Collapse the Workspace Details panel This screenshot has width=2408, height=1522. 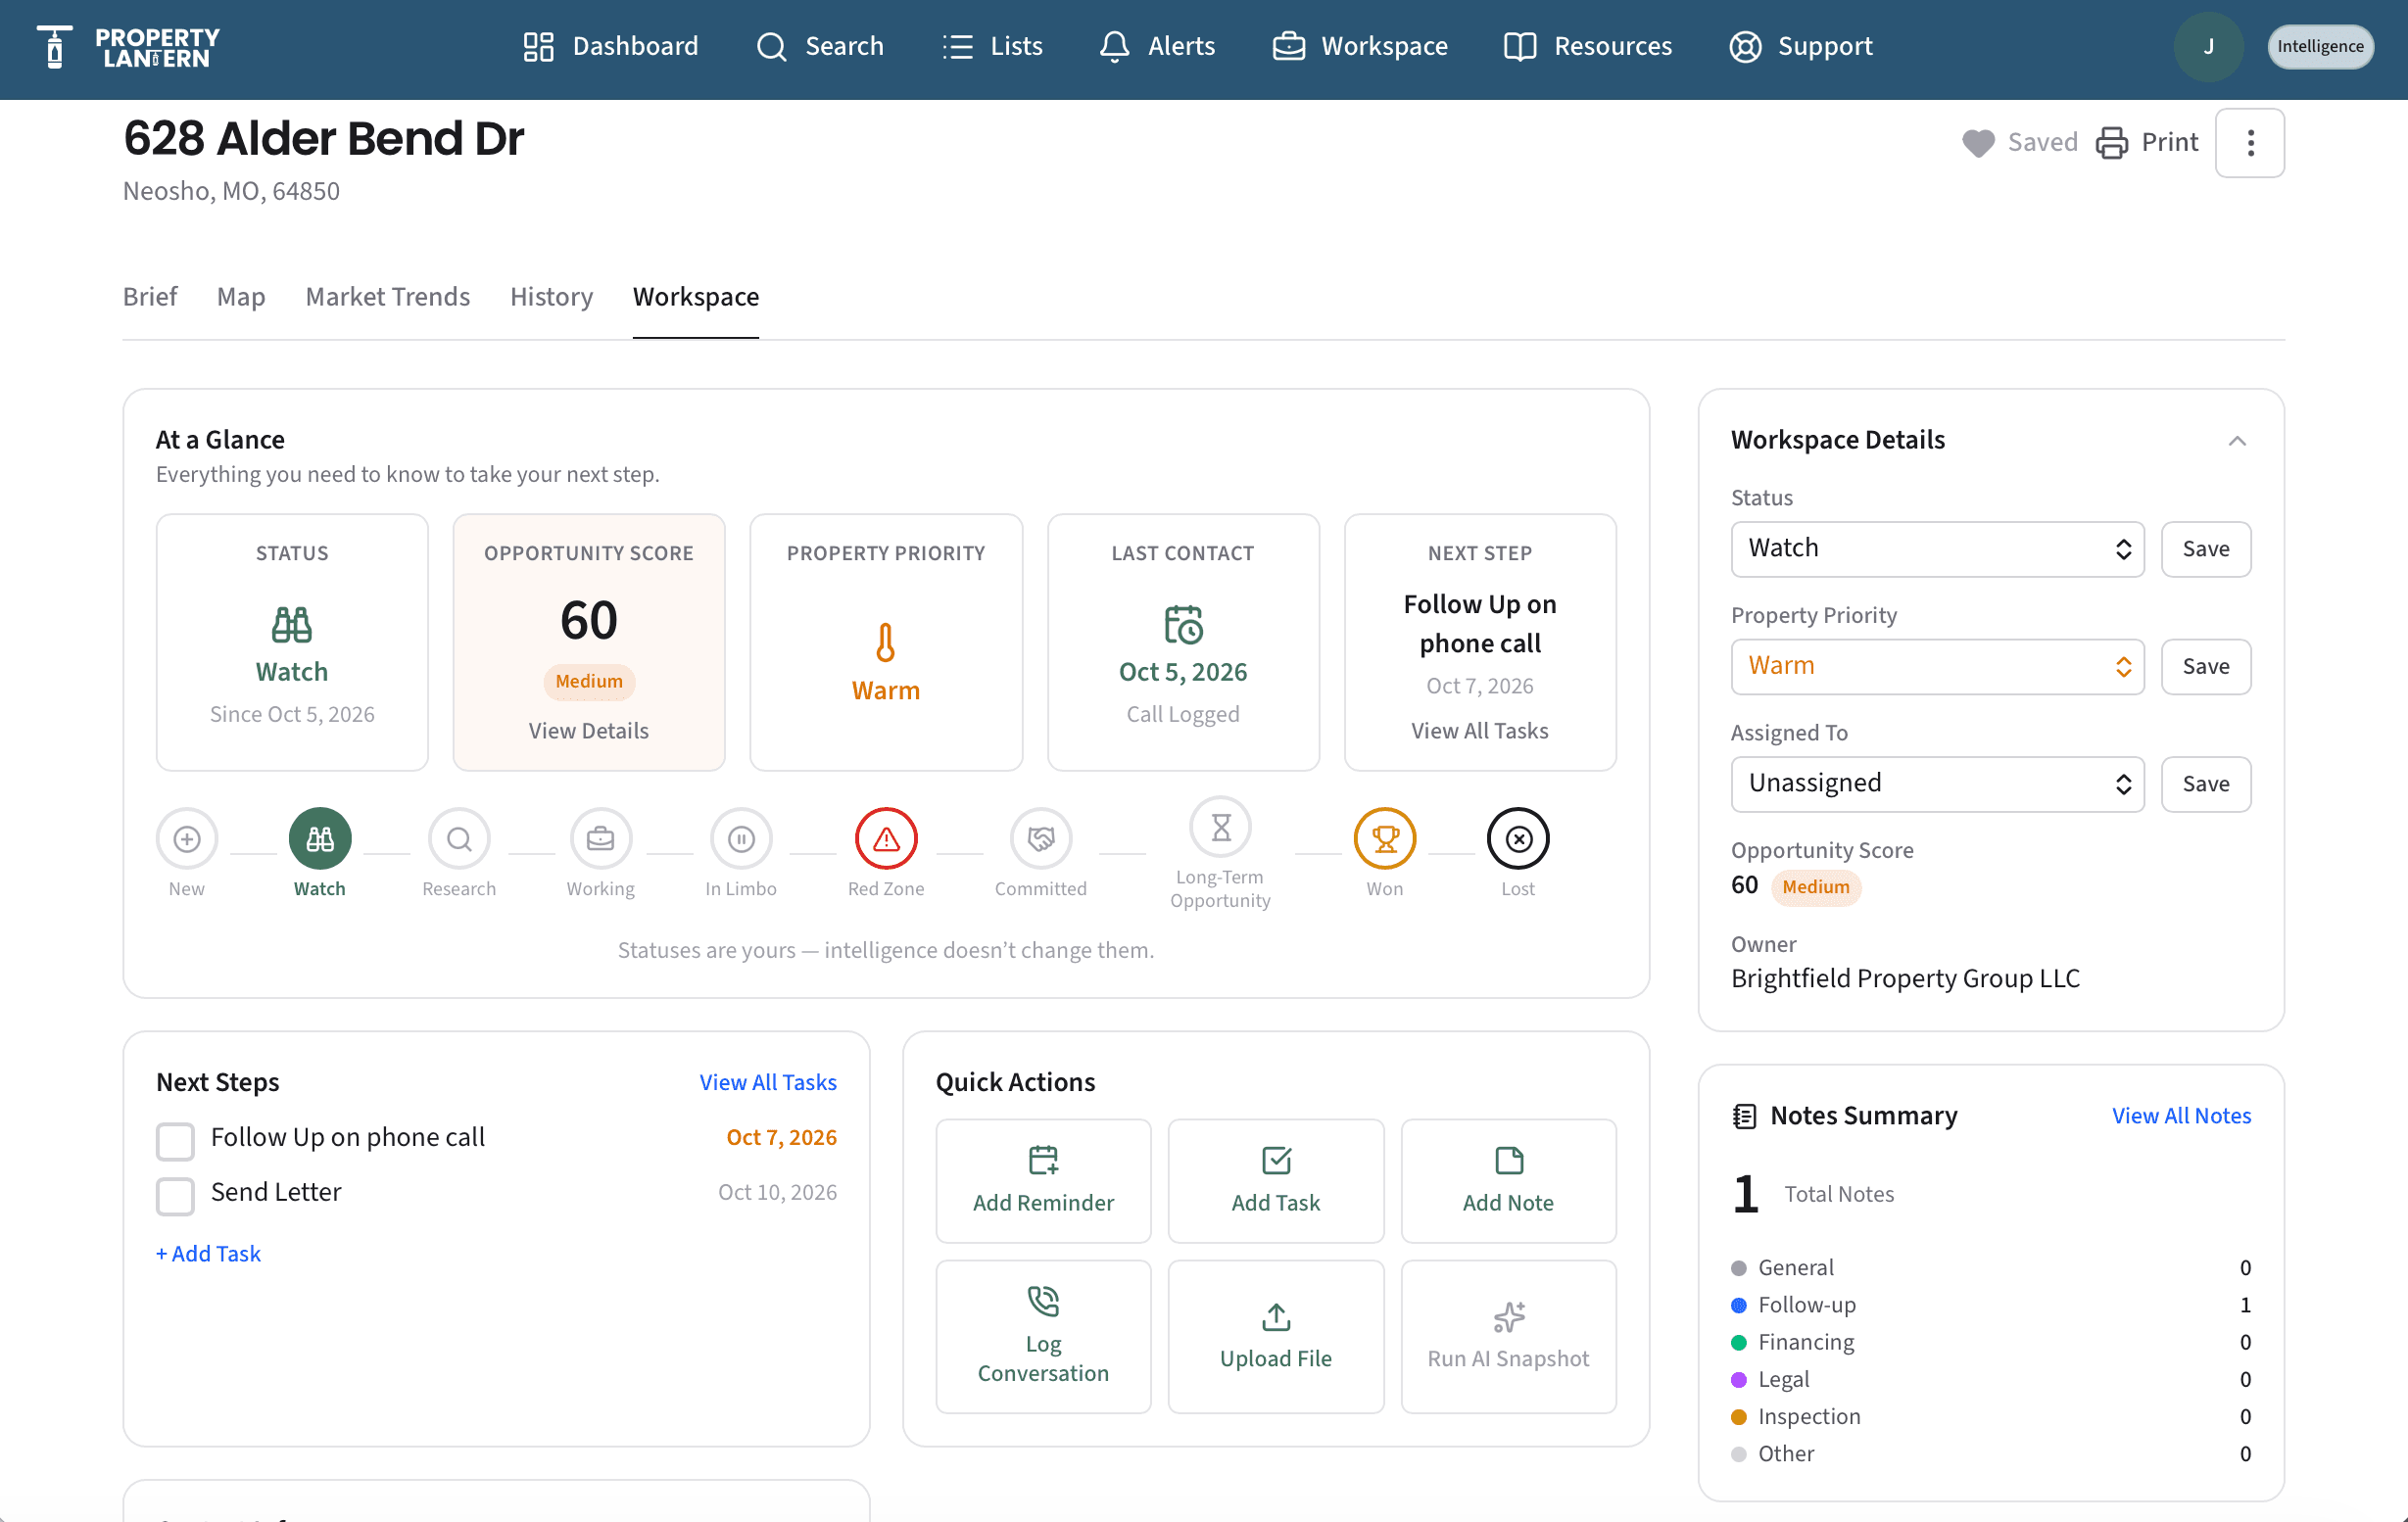[2237, 441]
